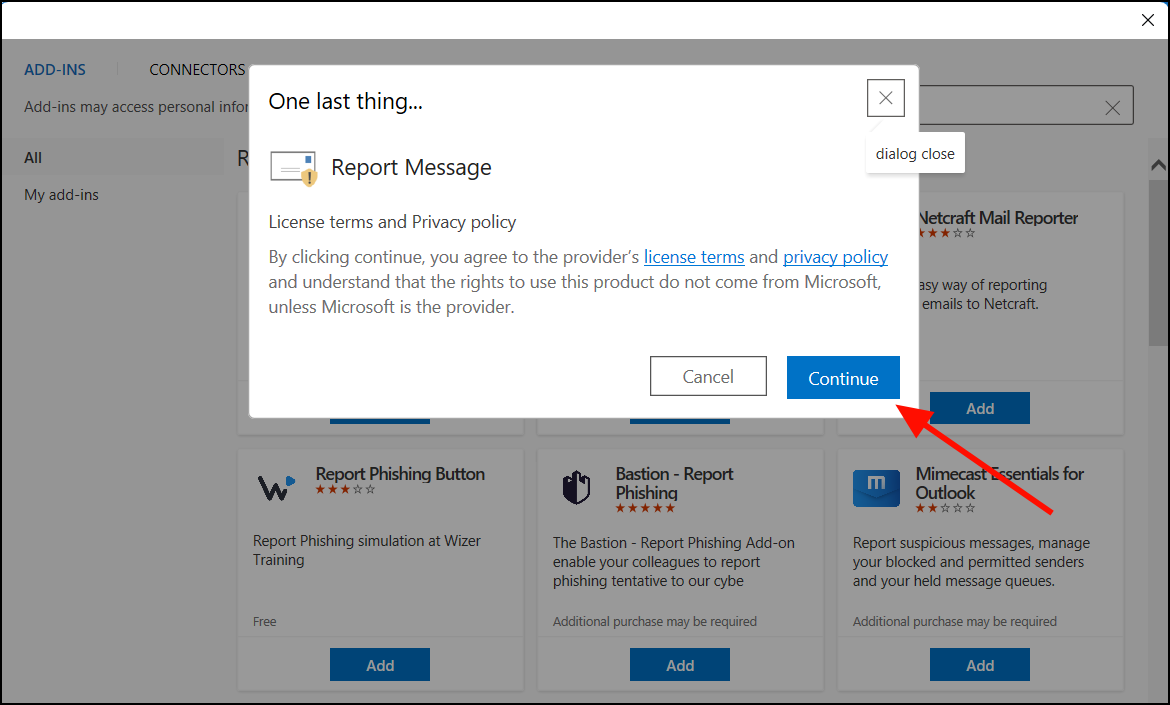Clear the search box with X

pyautogui.click(x=1112, y=107)
